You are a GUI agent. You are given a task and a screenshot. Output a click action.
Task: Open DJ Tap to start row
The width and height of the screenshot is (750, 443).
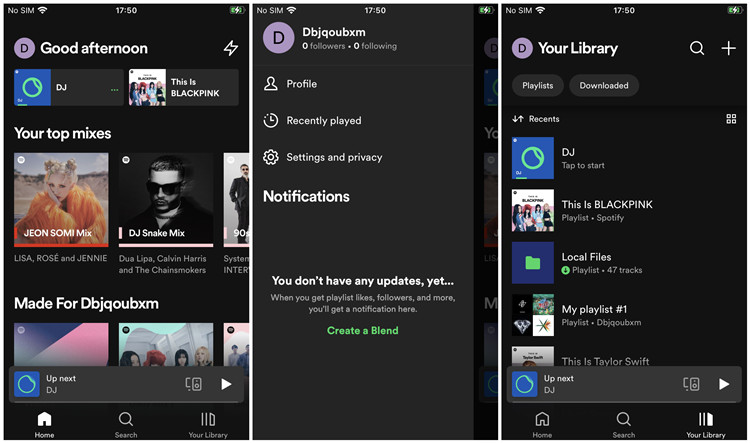624,158
